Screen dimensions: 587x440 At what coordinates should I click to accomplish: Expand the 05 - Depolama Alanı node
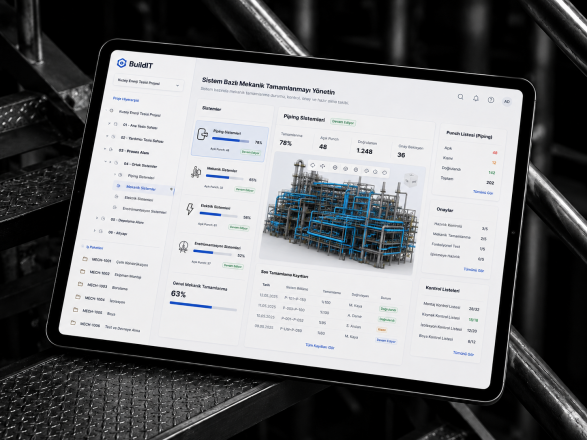(x=97, y=218)
